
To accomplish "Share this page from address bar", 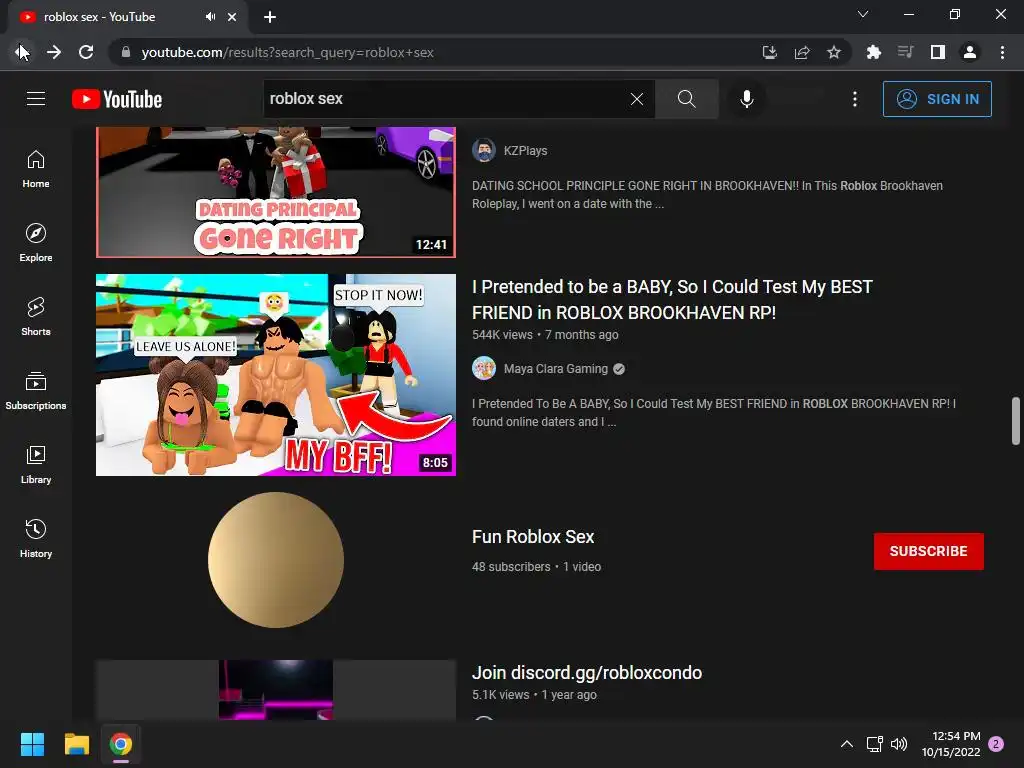I will tap(802, 52).
